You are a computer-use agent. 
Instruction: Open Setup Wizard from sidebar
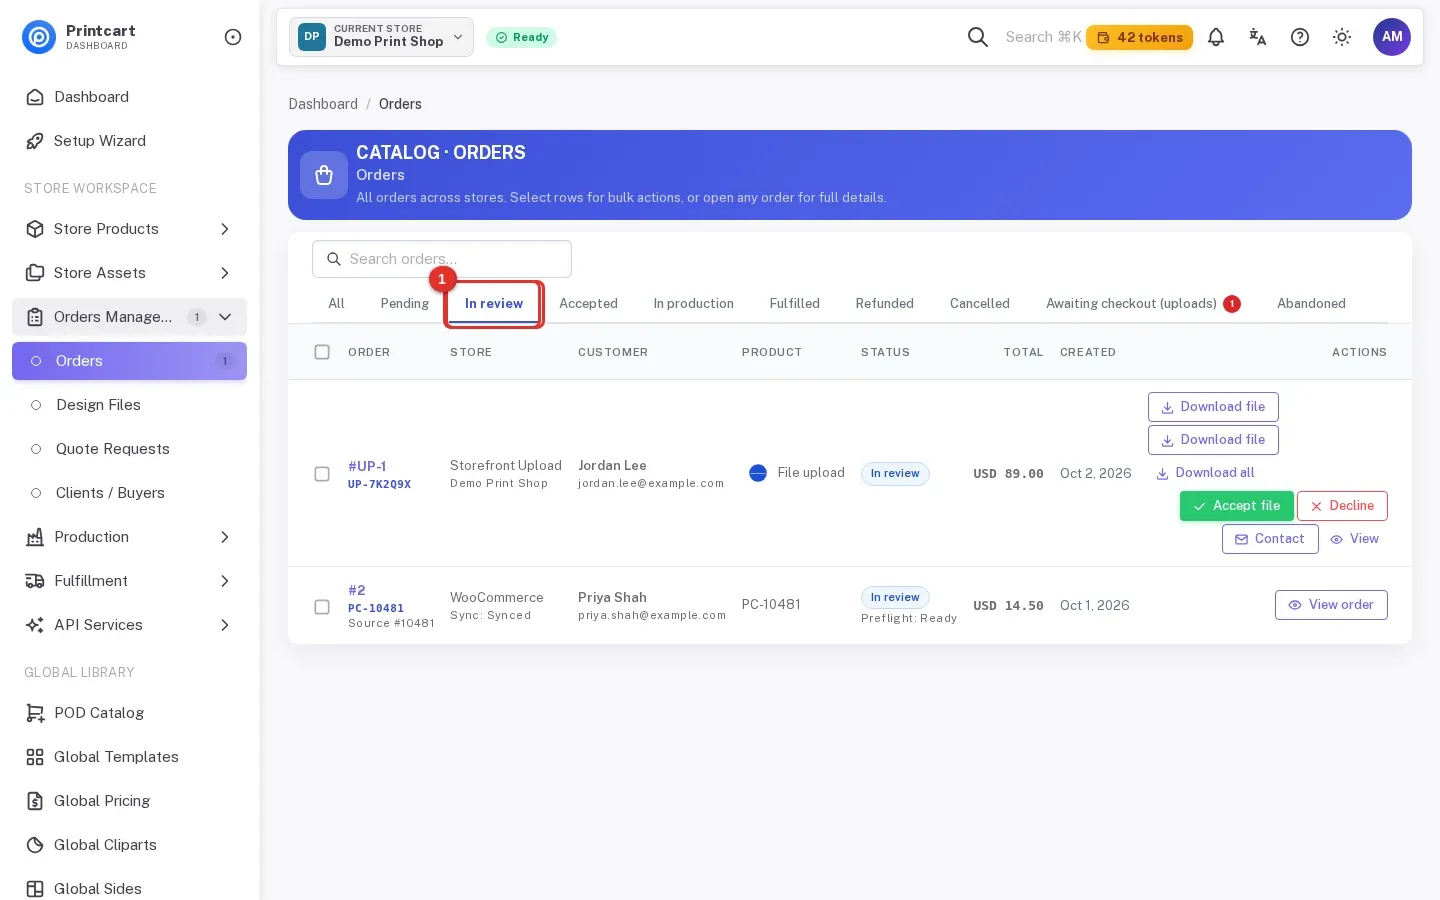(129, 141)
